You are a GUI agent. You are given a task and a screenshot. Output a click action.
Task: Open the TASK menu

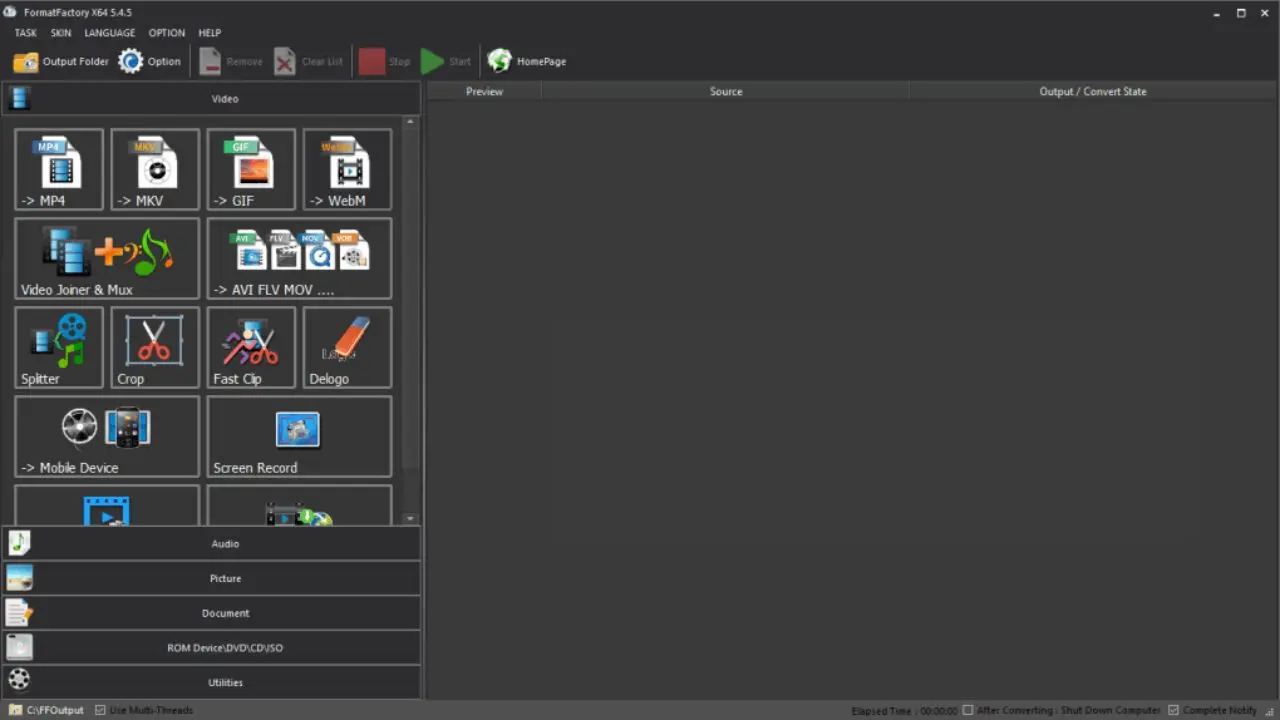(x=25, y=33)
